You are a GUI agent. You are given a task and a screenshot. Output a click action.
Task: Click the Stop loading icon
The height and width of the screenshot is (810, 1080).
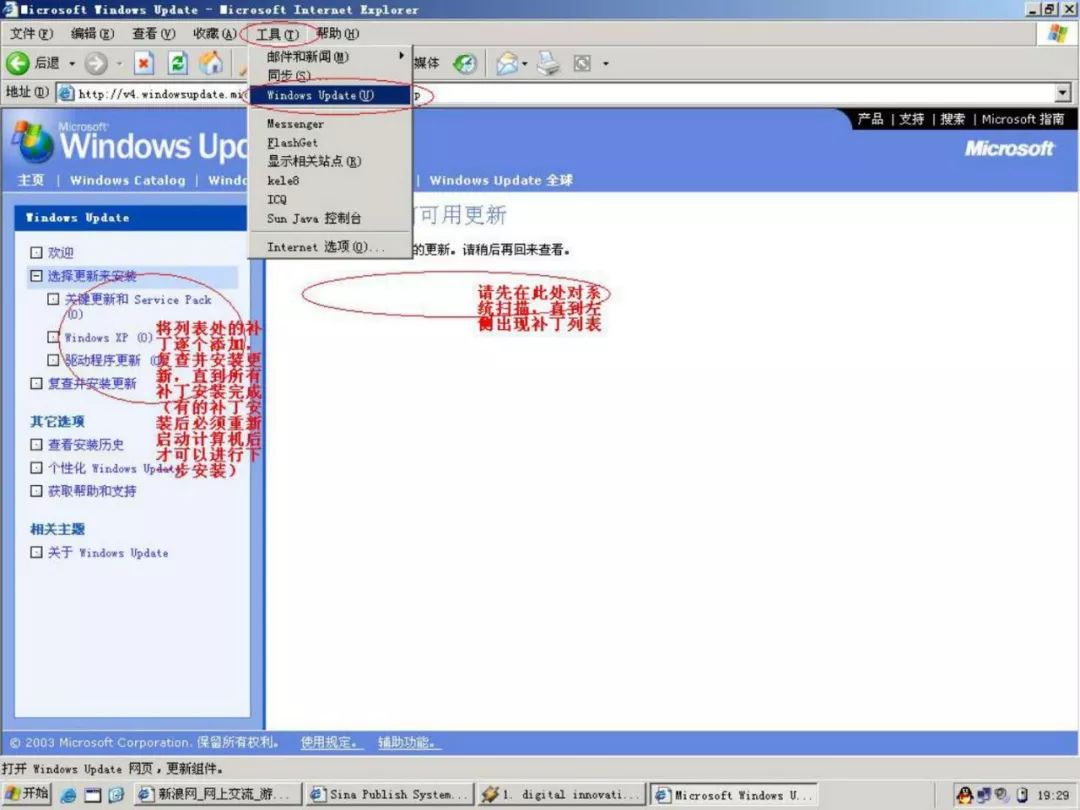(x=143, y=63)
